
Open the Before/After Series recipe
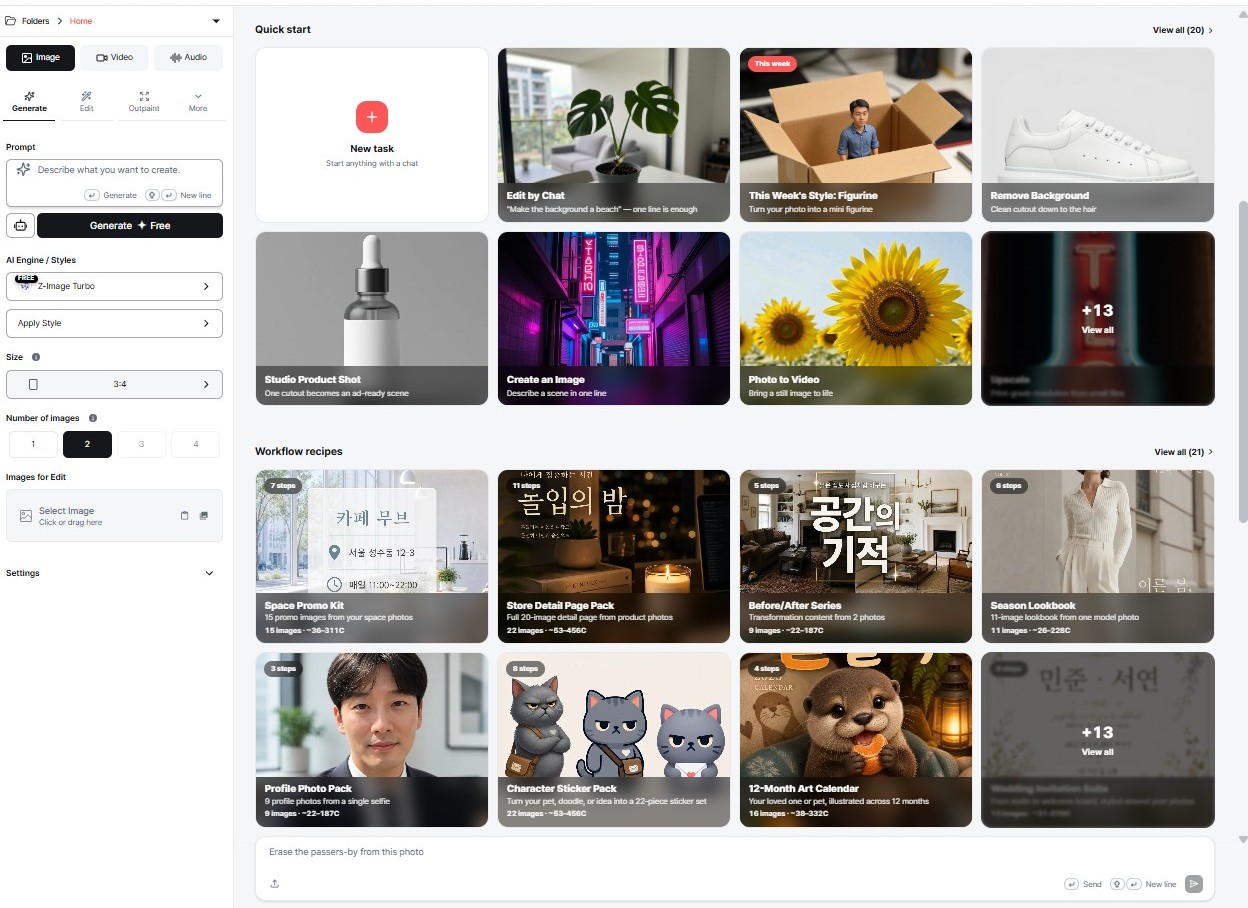click(x=856, y=556)
